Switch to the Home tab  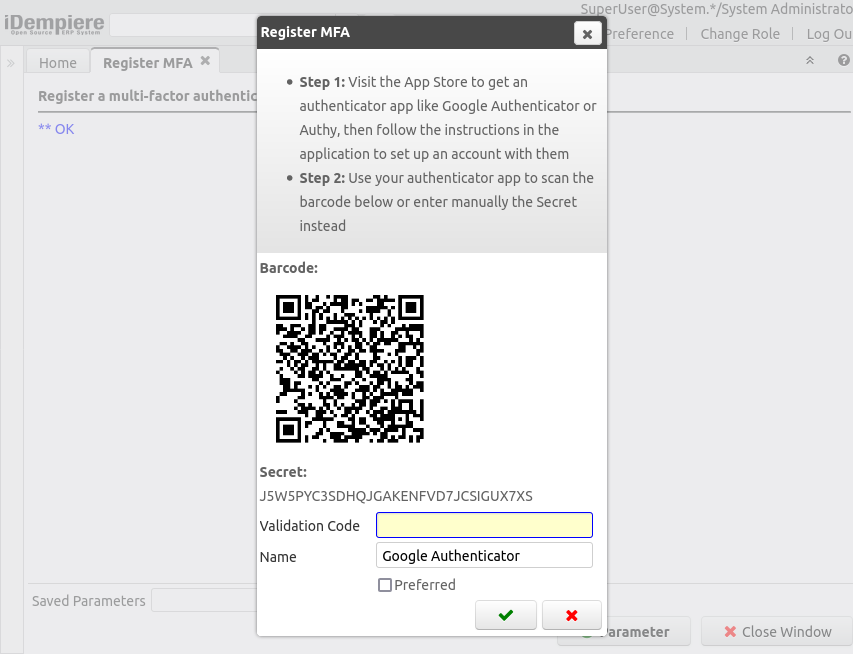point(57,61)
